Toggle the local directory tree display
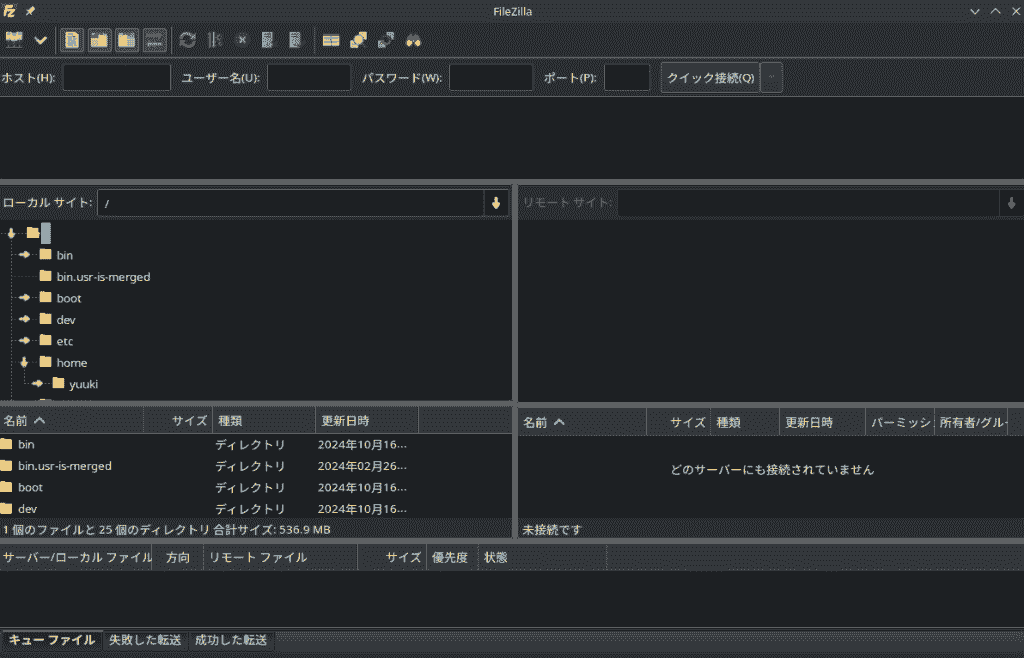This screenshot has width=1024, height=658. click(99, 40)
